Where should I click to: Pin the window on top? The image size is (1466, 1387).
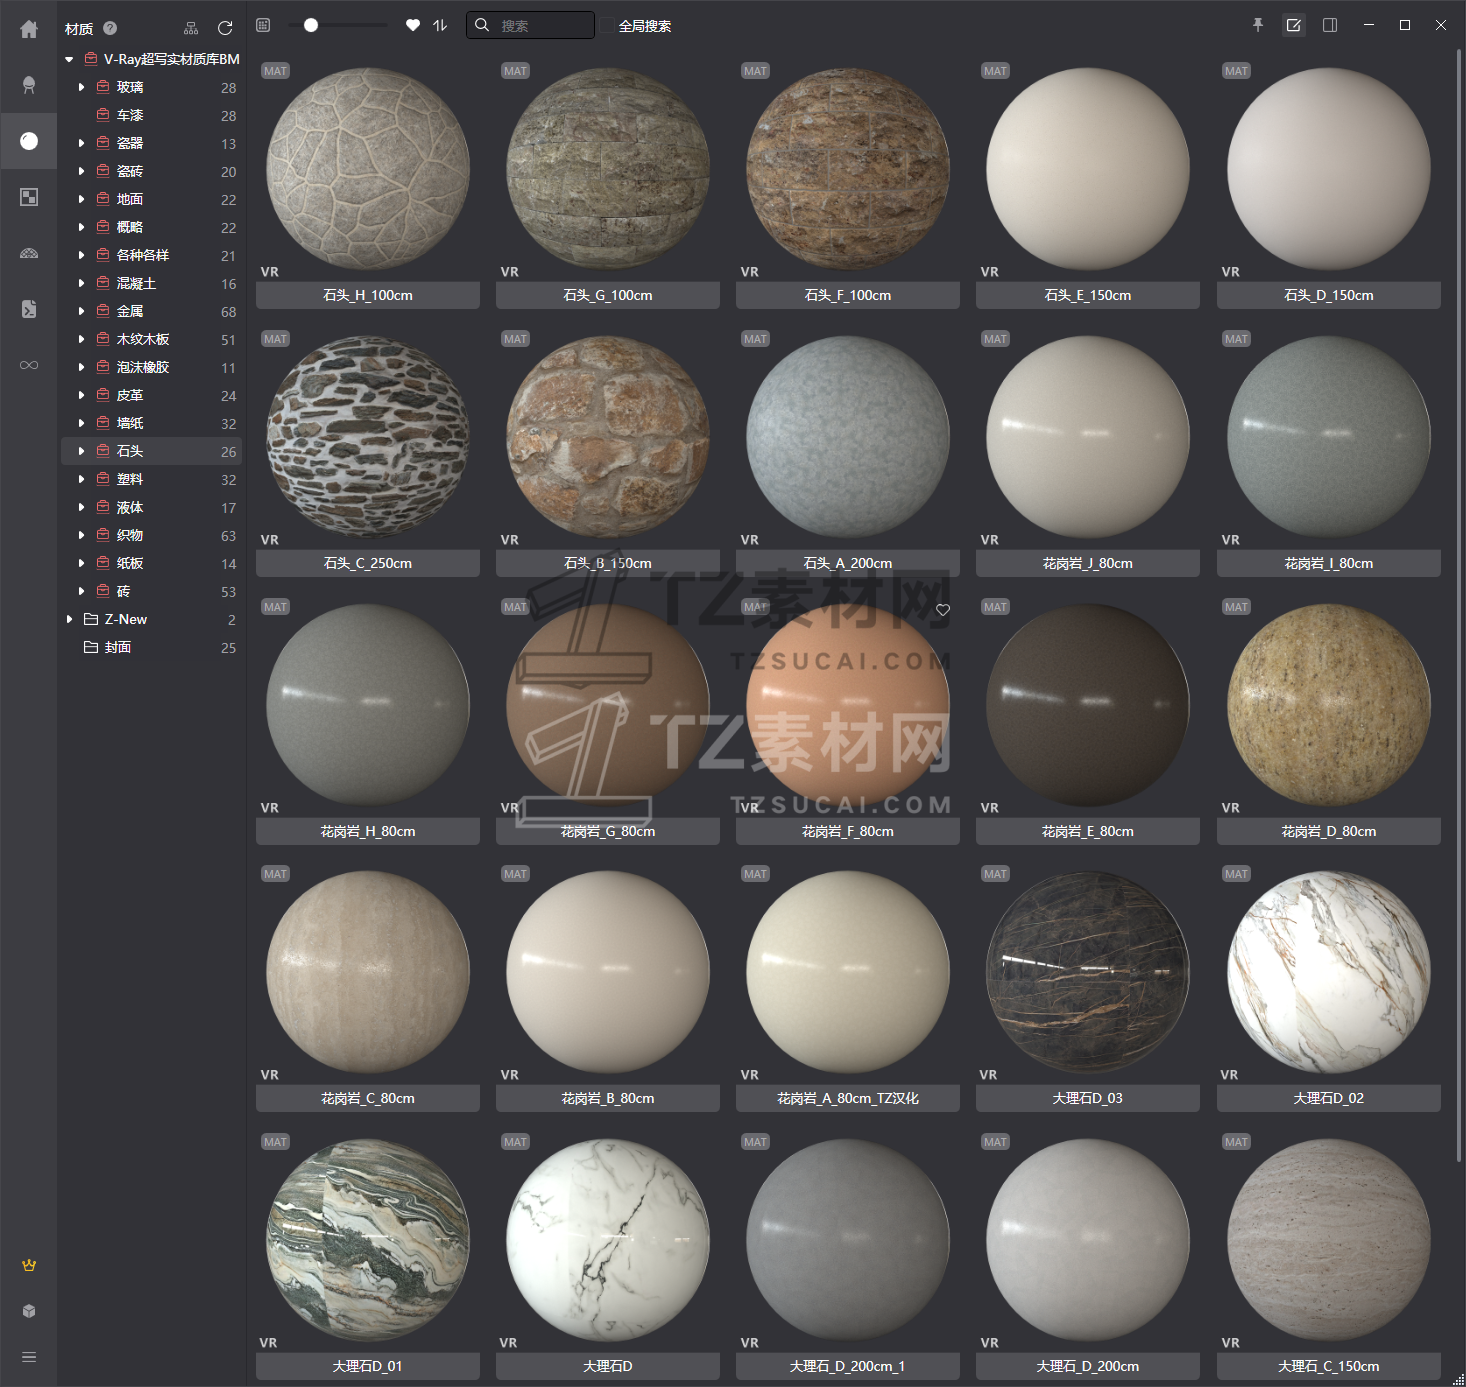click(1258, 25)
